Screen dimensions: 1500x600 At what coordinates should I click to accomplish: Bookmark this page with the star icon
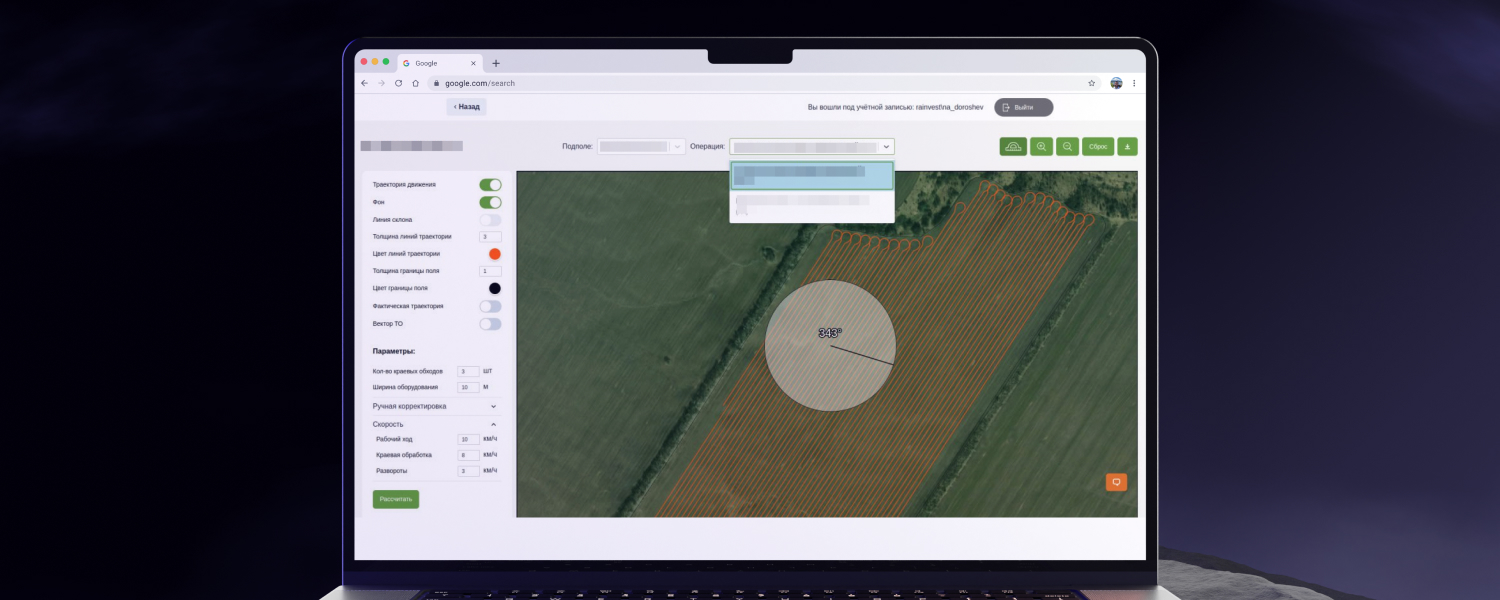pyautogui.click(x=1091, y=83)
